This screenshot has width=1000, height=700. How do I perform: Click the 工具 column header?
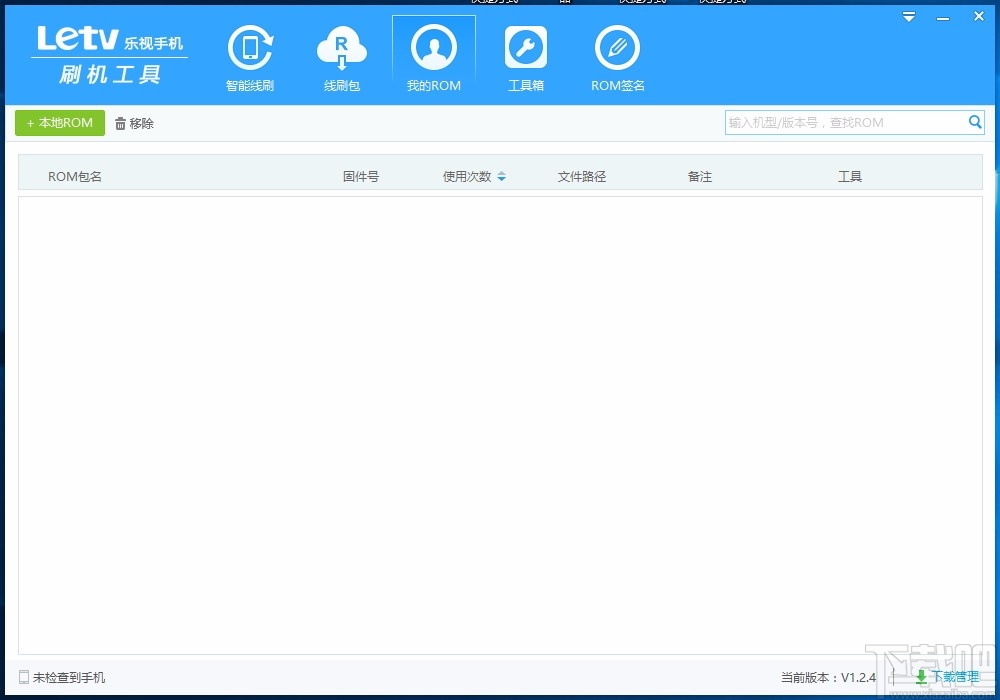(849, 177)
